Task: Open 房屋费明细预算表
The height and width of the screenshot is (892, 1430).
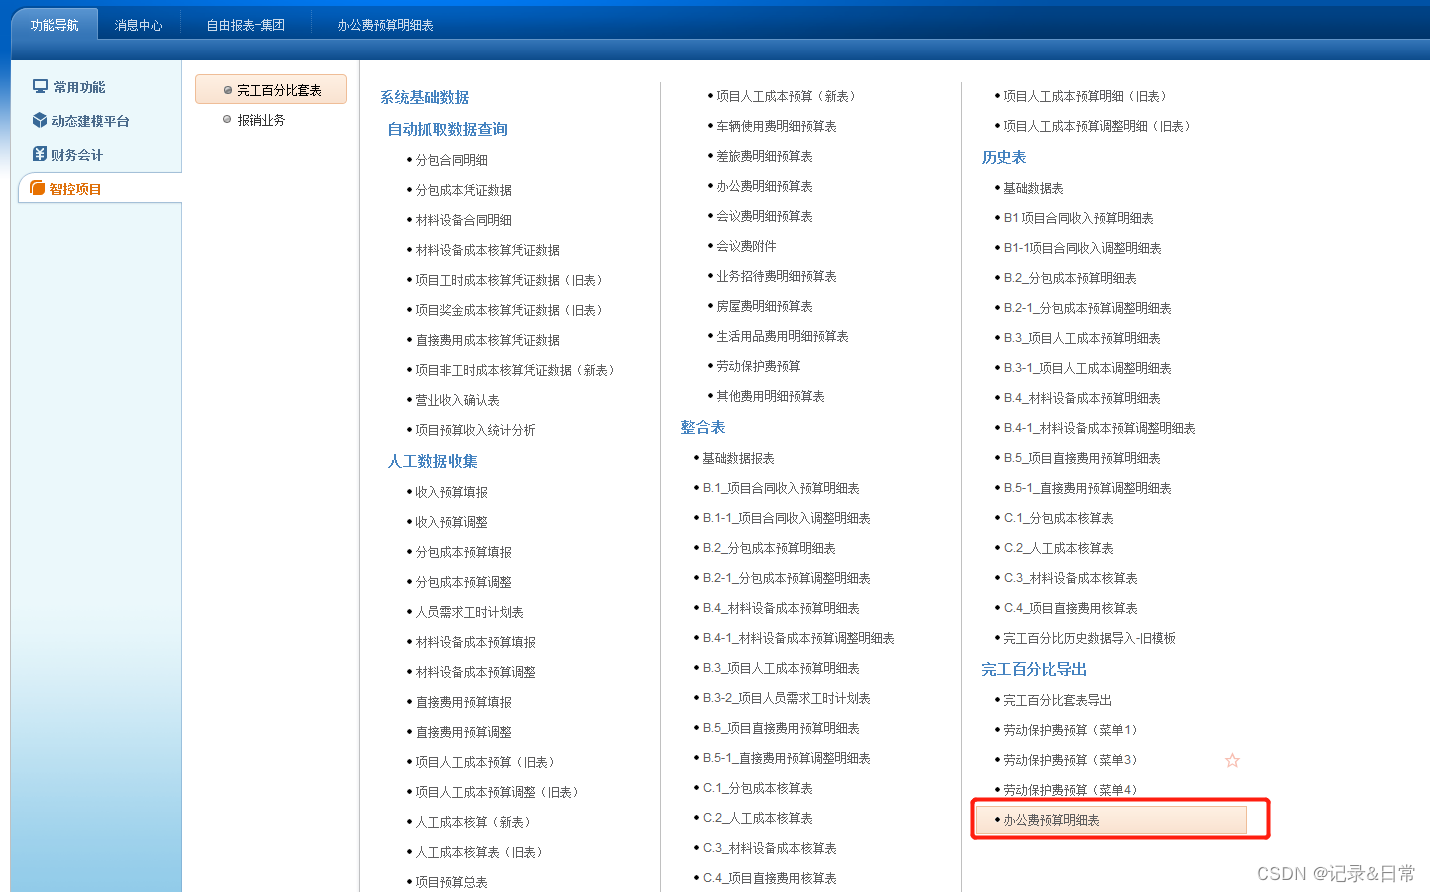Action: tap(764, 306)
